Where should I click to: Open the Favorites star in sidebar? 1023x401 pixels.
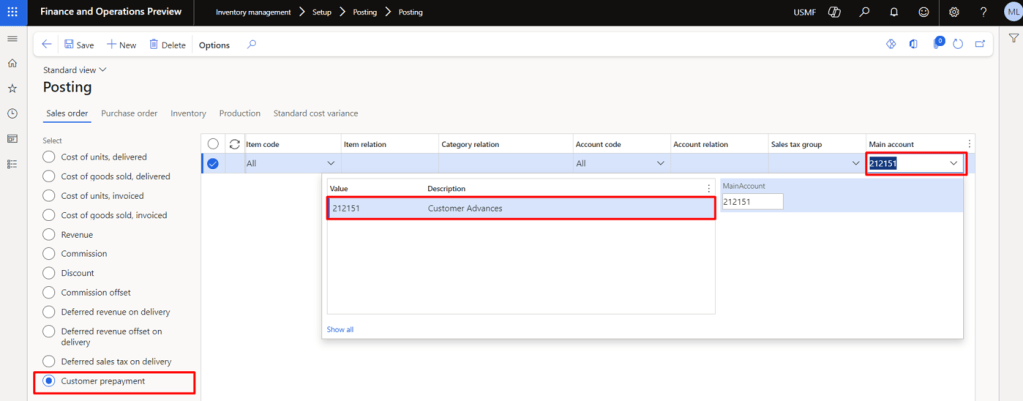tap(12, 88)
